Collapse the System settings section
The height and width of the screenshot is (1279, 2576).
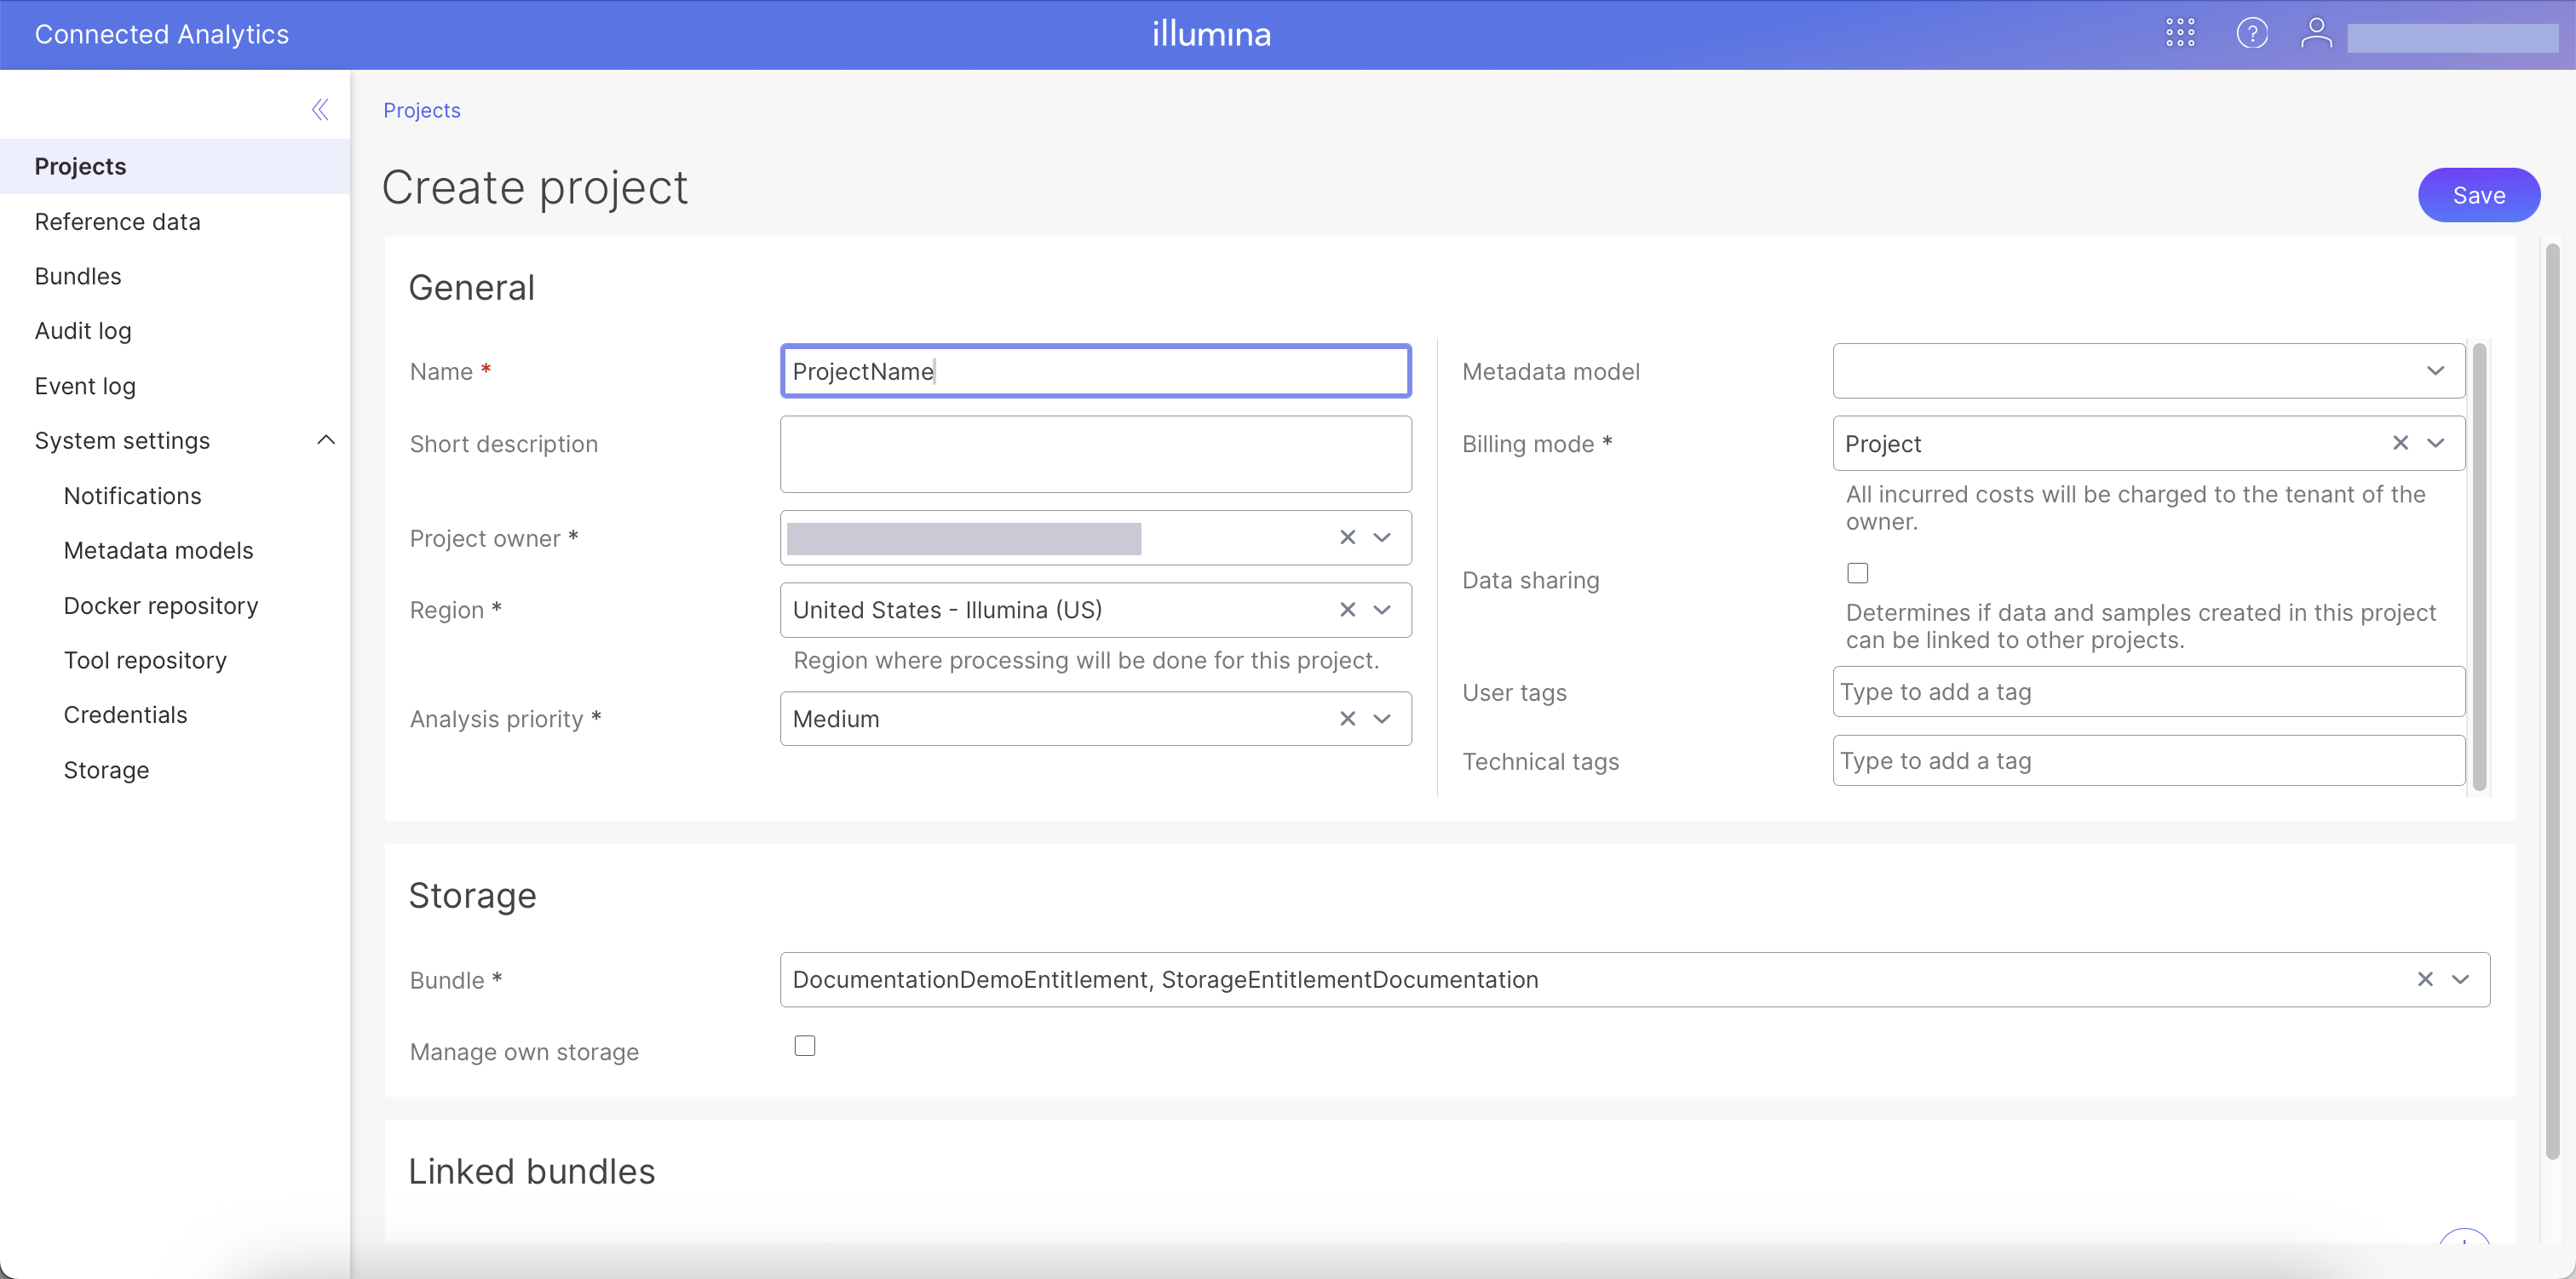click(x=326, y=441)
